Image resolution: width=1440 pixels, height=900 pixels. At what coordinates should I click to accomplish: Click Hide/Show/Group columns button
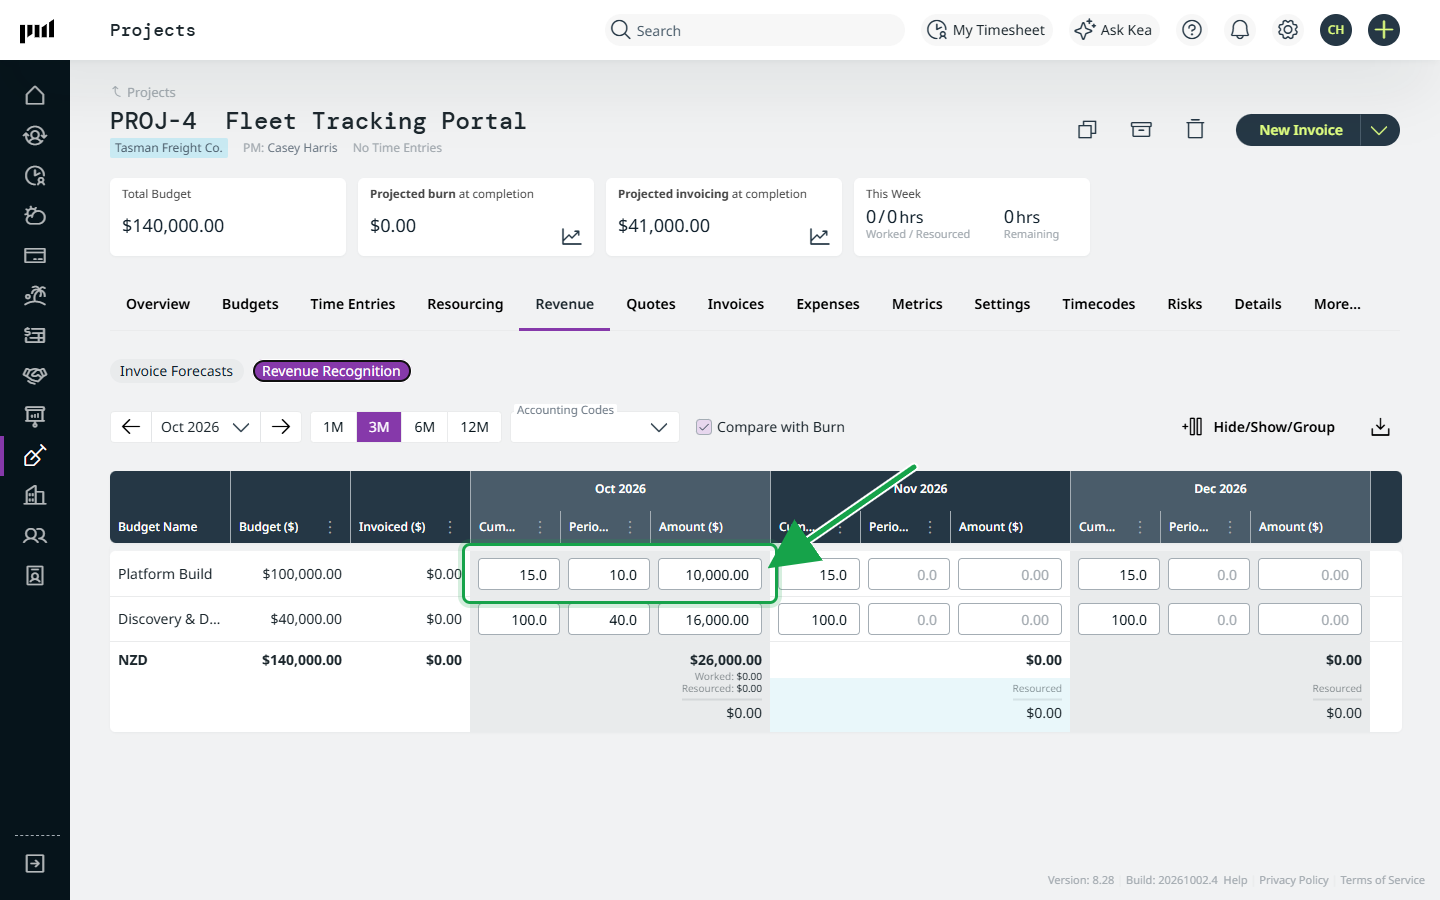coord(1258,427)
